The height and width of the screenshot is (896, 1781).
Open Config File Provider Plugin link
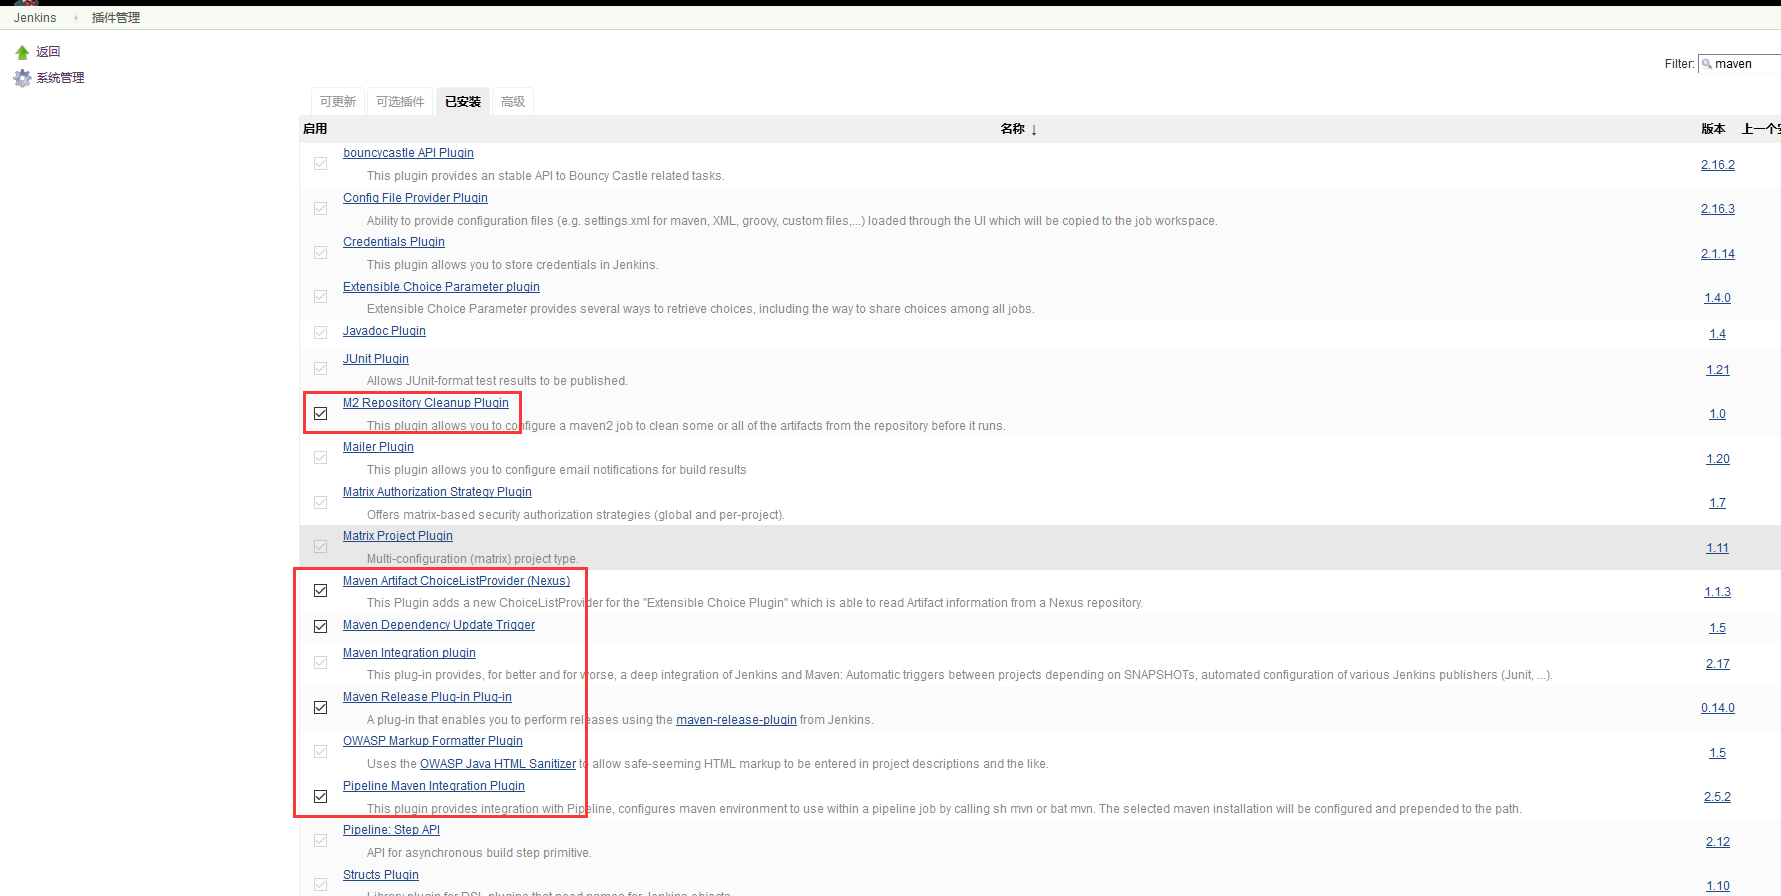[x=415, y=198]
